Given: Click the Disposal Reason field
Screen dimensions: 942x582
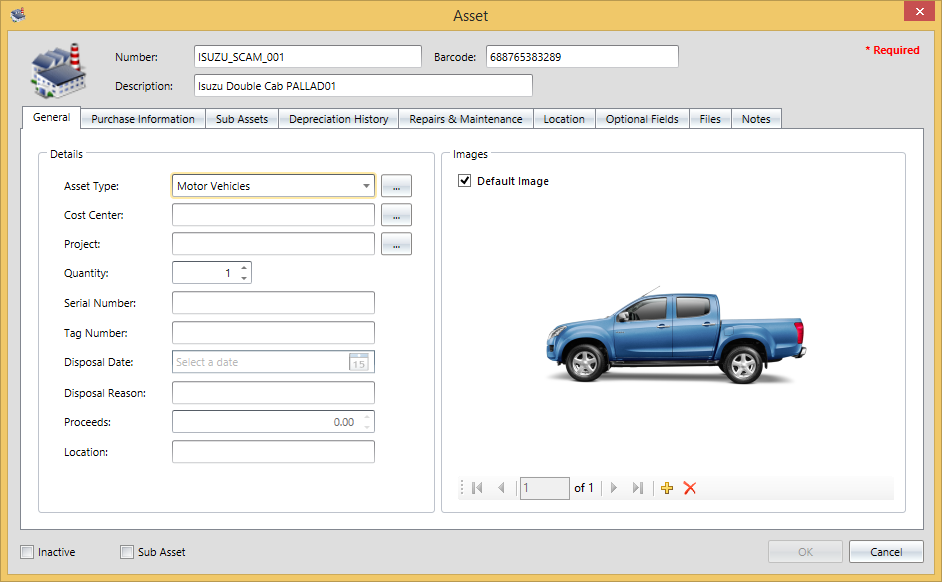Looking at the screenshot, I should [x=273, y=393].
